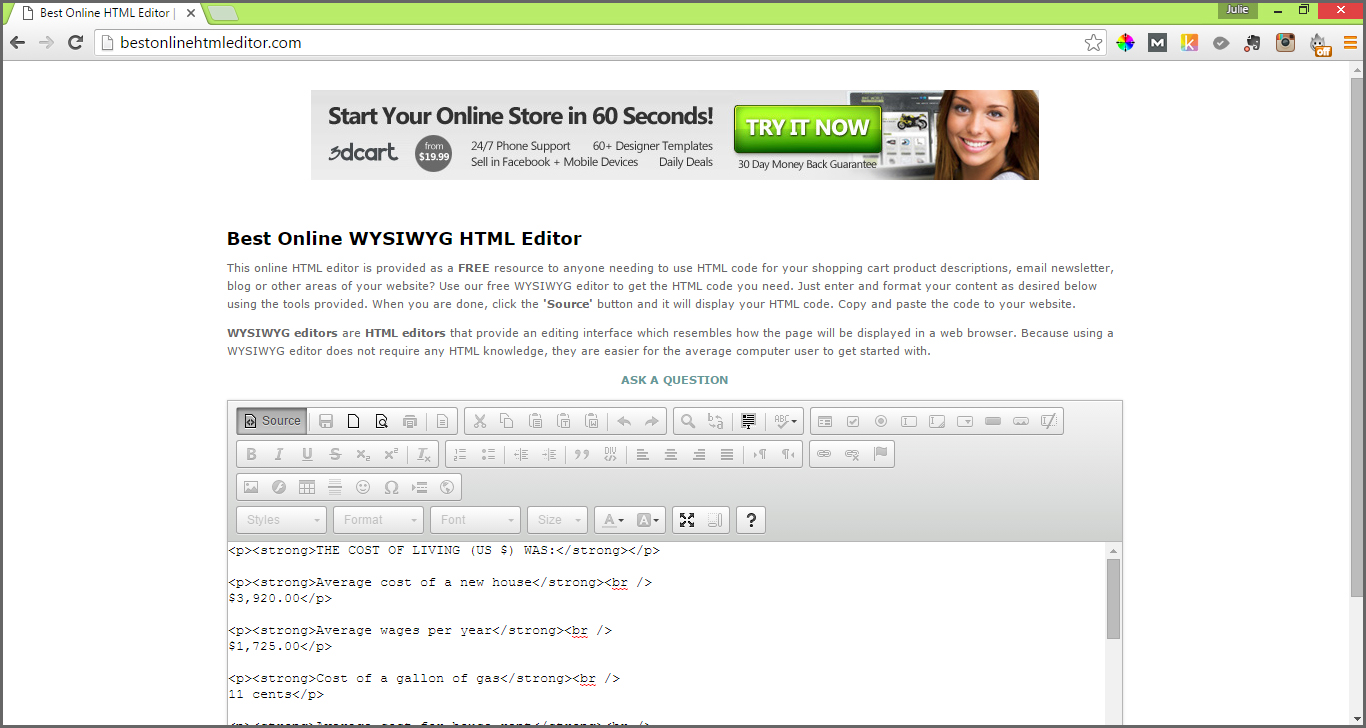Click the Redo arrow
The height and width of the screenshot is (728, 1366).
pos(652,421)
